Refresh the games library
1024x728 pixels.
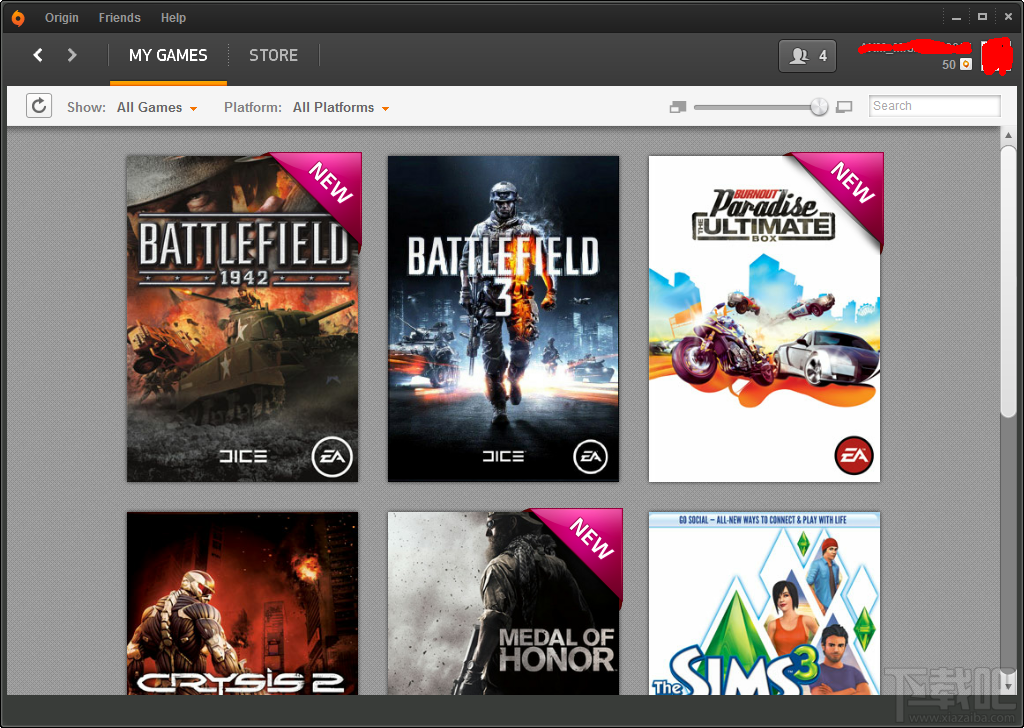(x=39, y=106)
